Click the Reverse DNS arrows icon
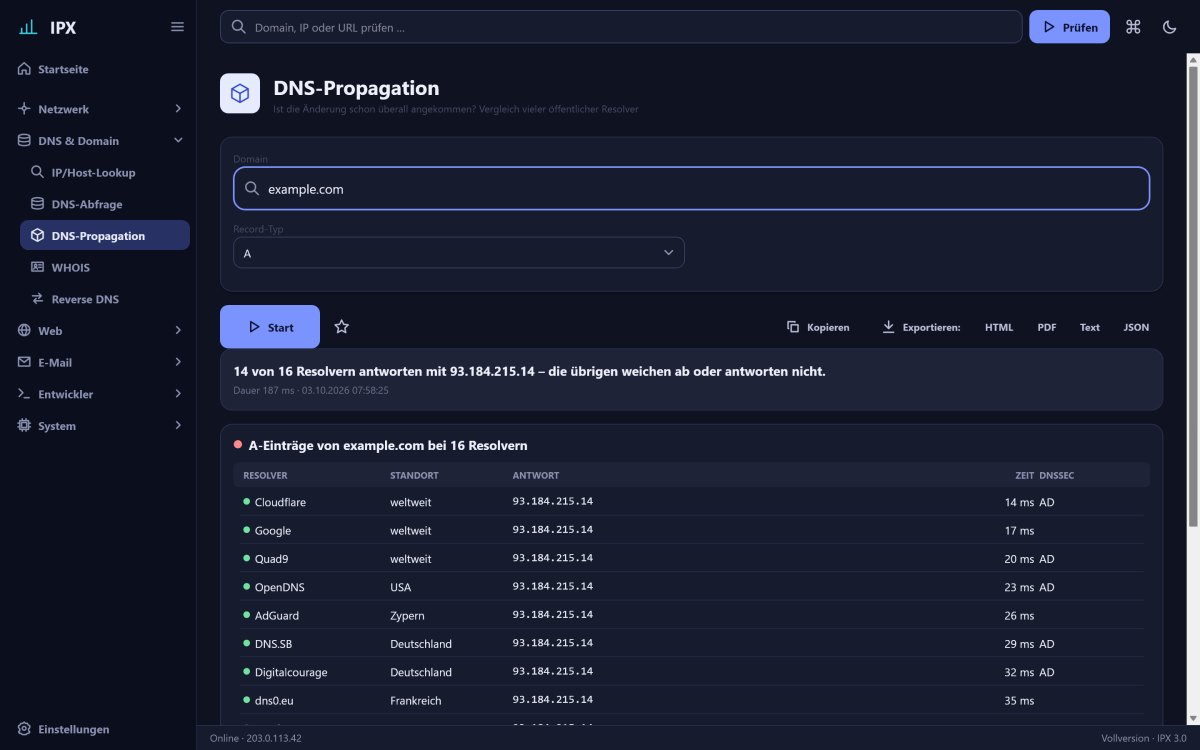1200x750 pixels. (38, 299)
